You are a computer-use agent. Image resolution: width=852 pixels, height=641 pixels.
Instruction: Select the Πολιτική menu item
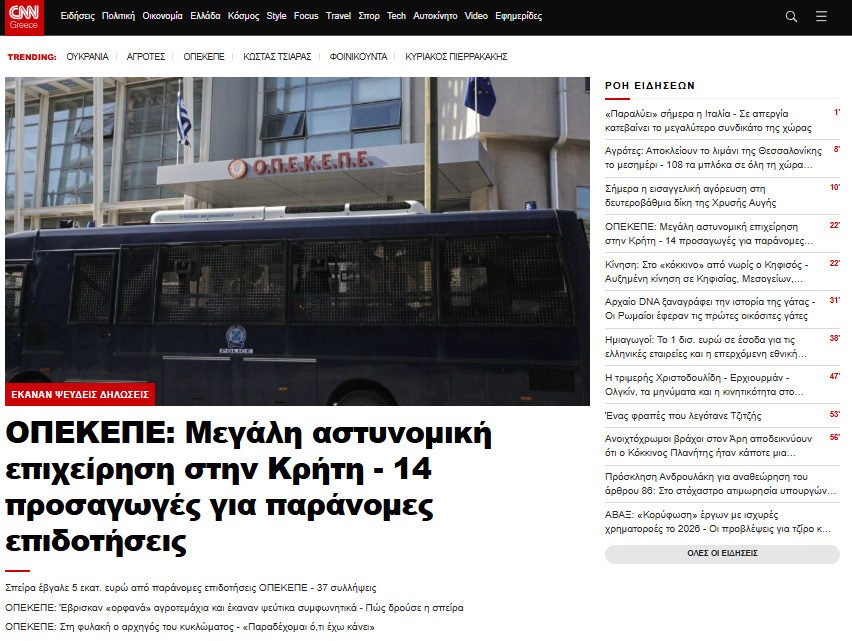(x=118, y=17)
